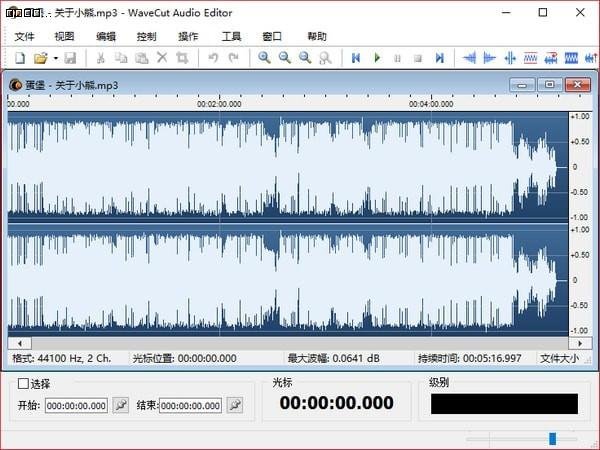
Task: Pause audio playback
Action: [x=397, y=58]
